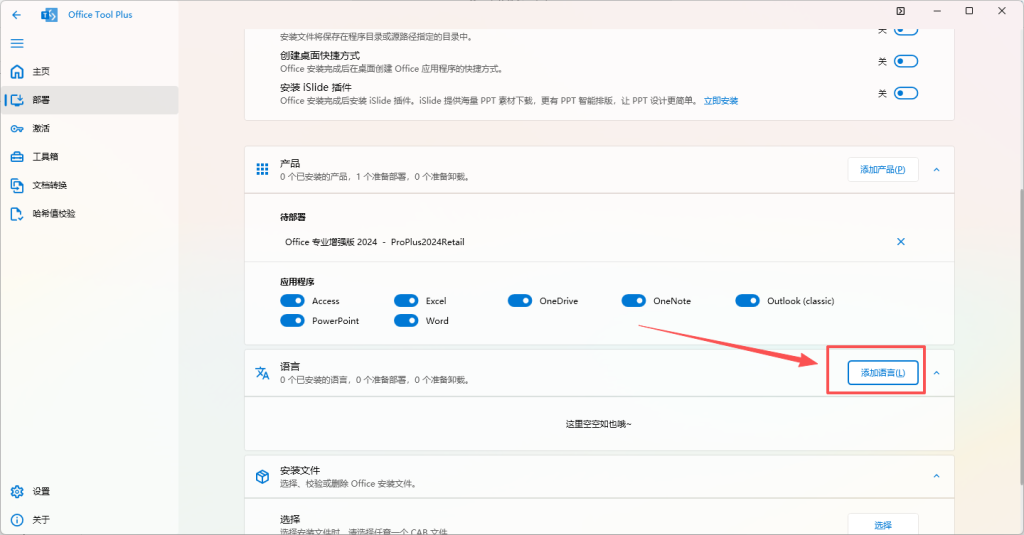The height and width of the screenshot is (535, 1024).
Task: Collapse the 语言 section chevron
Action: point(936,373)
